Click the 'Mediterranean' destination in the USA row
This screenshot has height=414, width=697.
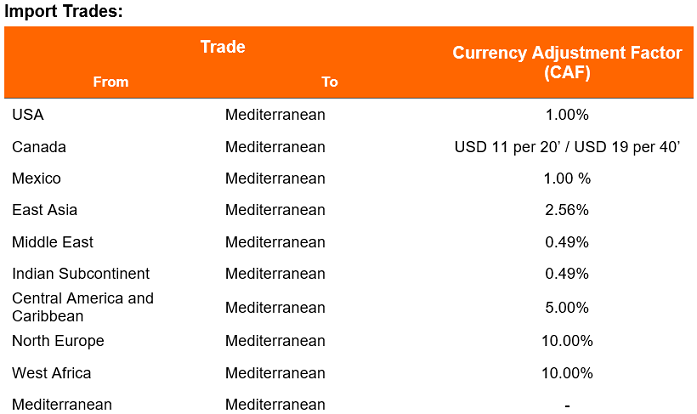275,115
